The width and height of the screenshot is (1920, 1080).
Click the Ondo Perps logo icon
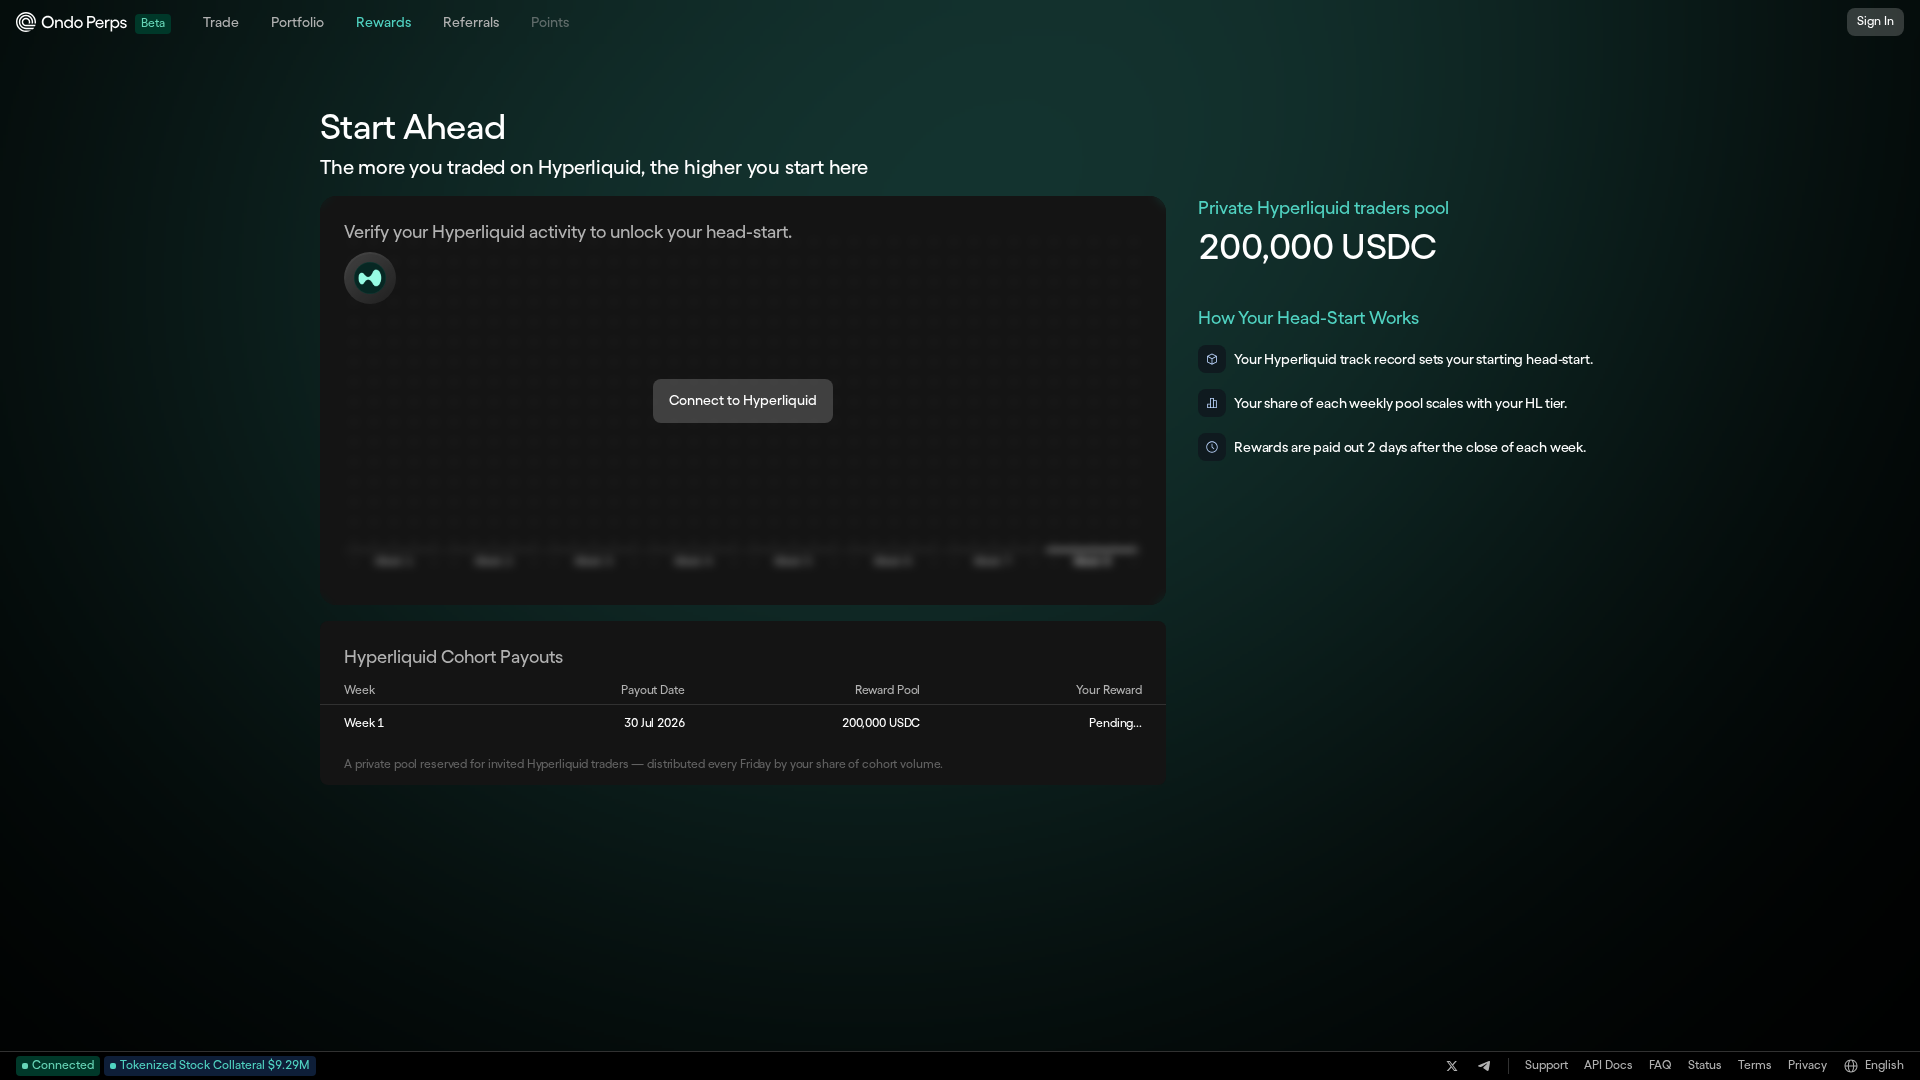coord(26,22)
